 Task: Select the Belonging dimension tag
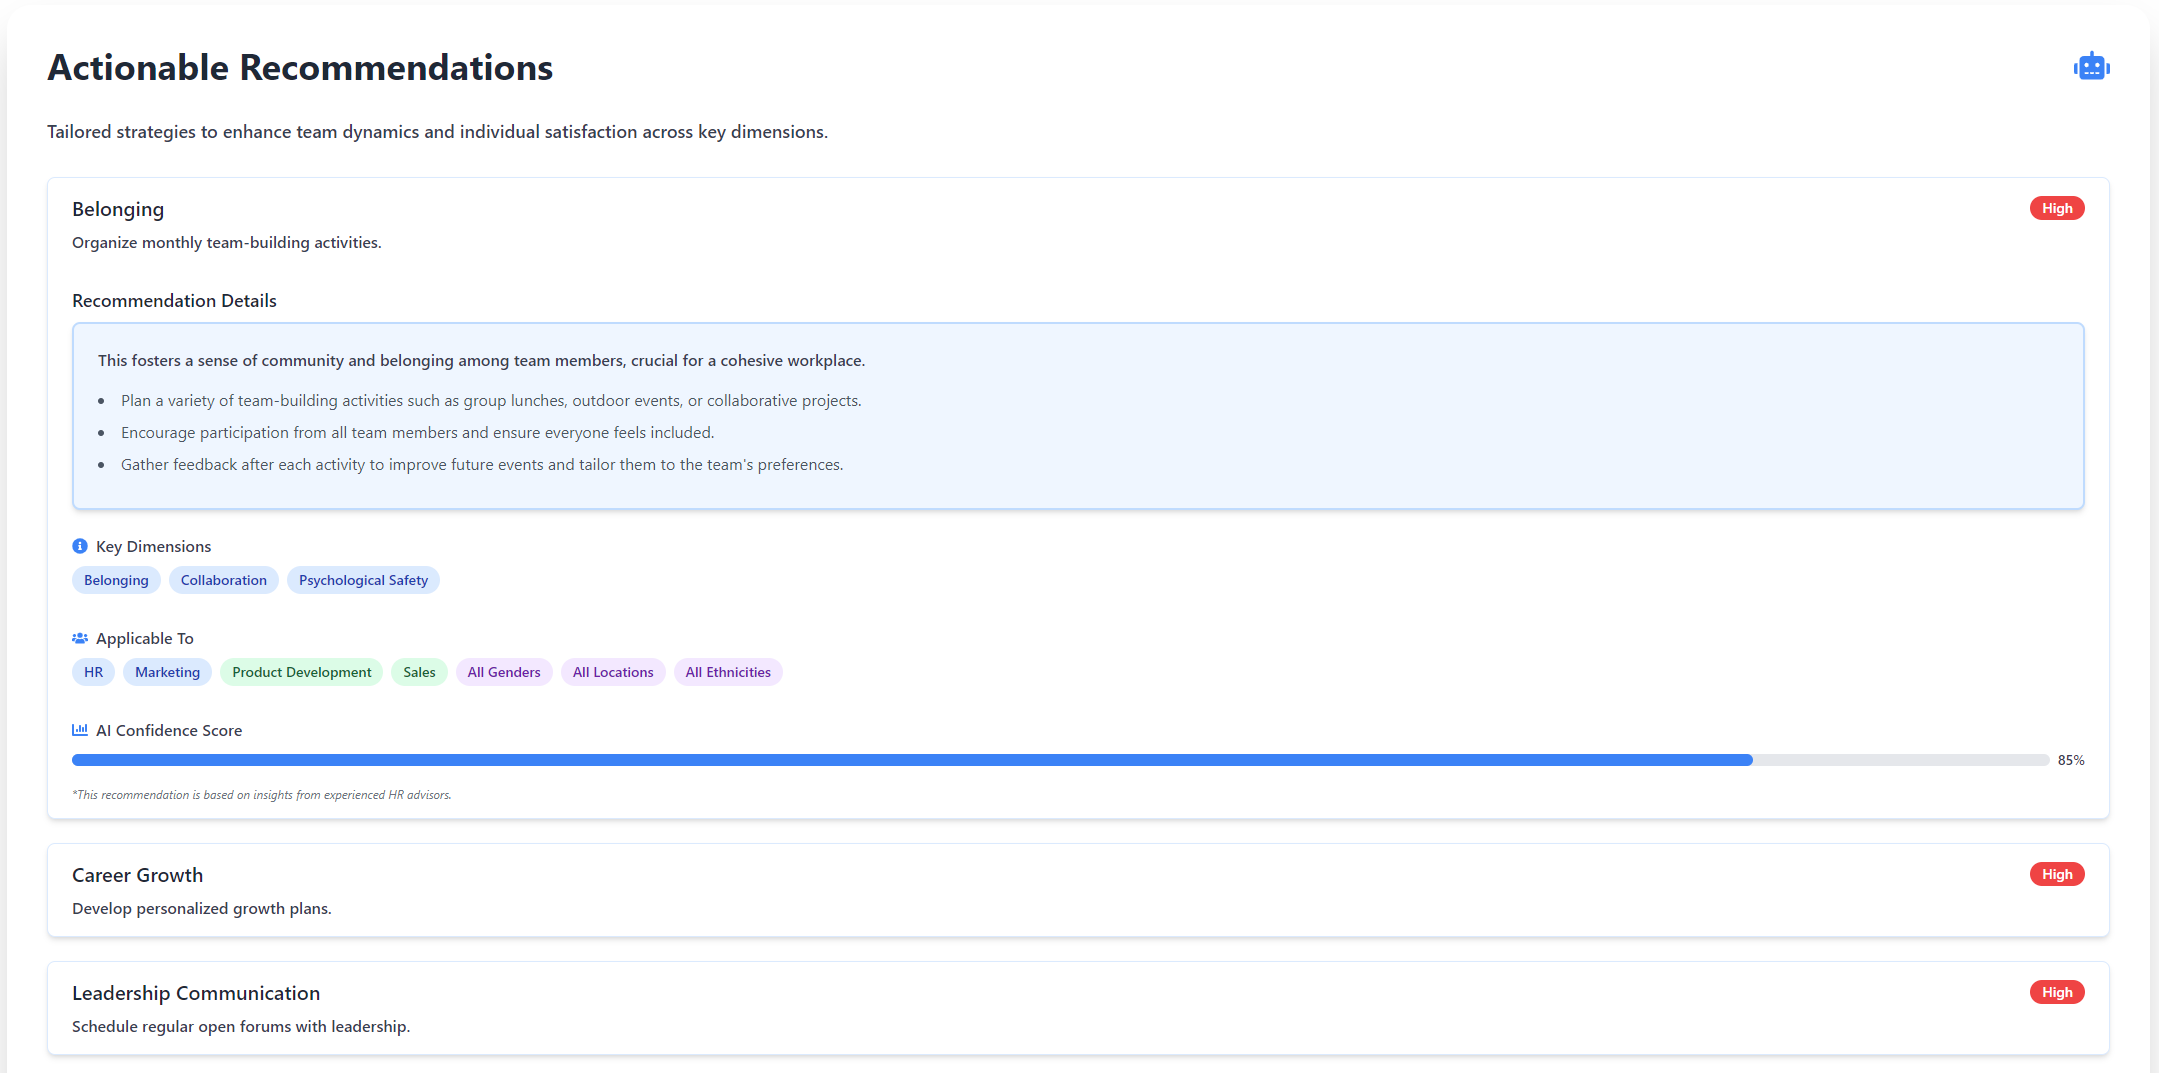point(116,580)
